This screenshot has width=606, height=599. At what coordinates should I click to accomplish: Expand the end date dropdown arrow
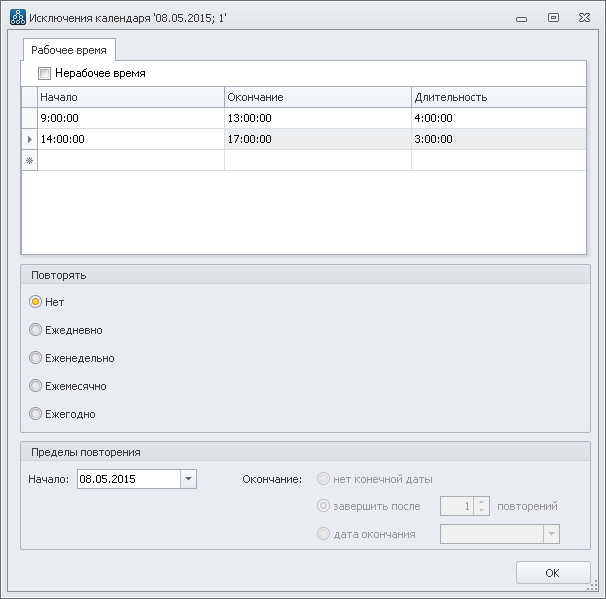(550, 534)
